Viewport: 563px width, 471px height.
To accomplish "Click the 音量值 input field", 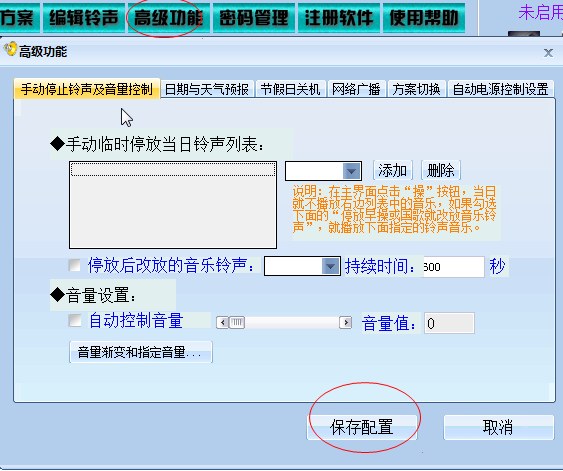I will click(449, 323).
